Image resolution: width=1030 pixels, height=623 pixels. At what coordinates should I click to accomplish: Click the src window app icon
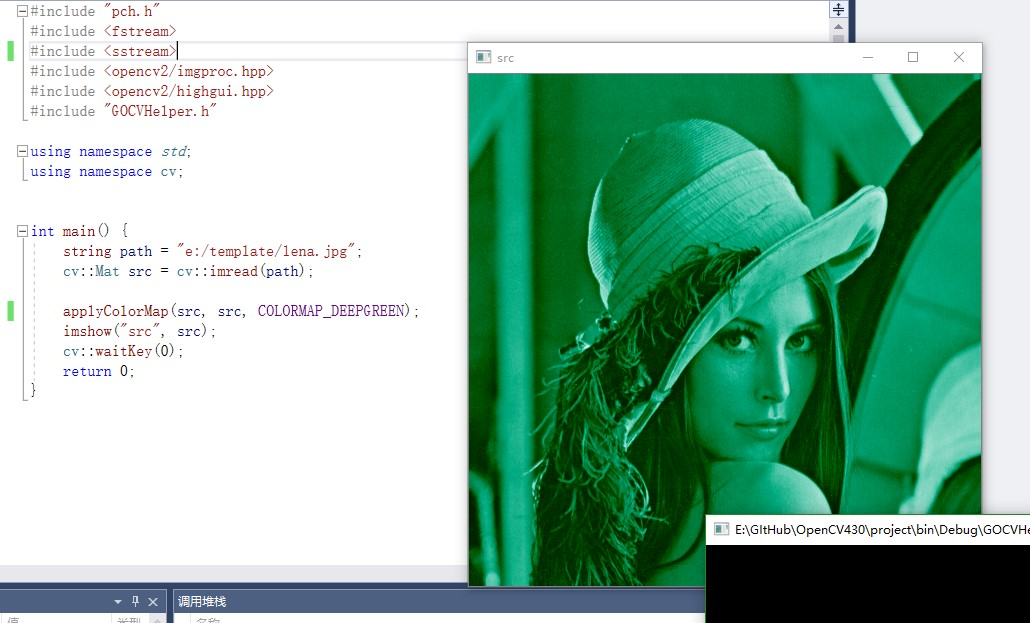[483, 57]
